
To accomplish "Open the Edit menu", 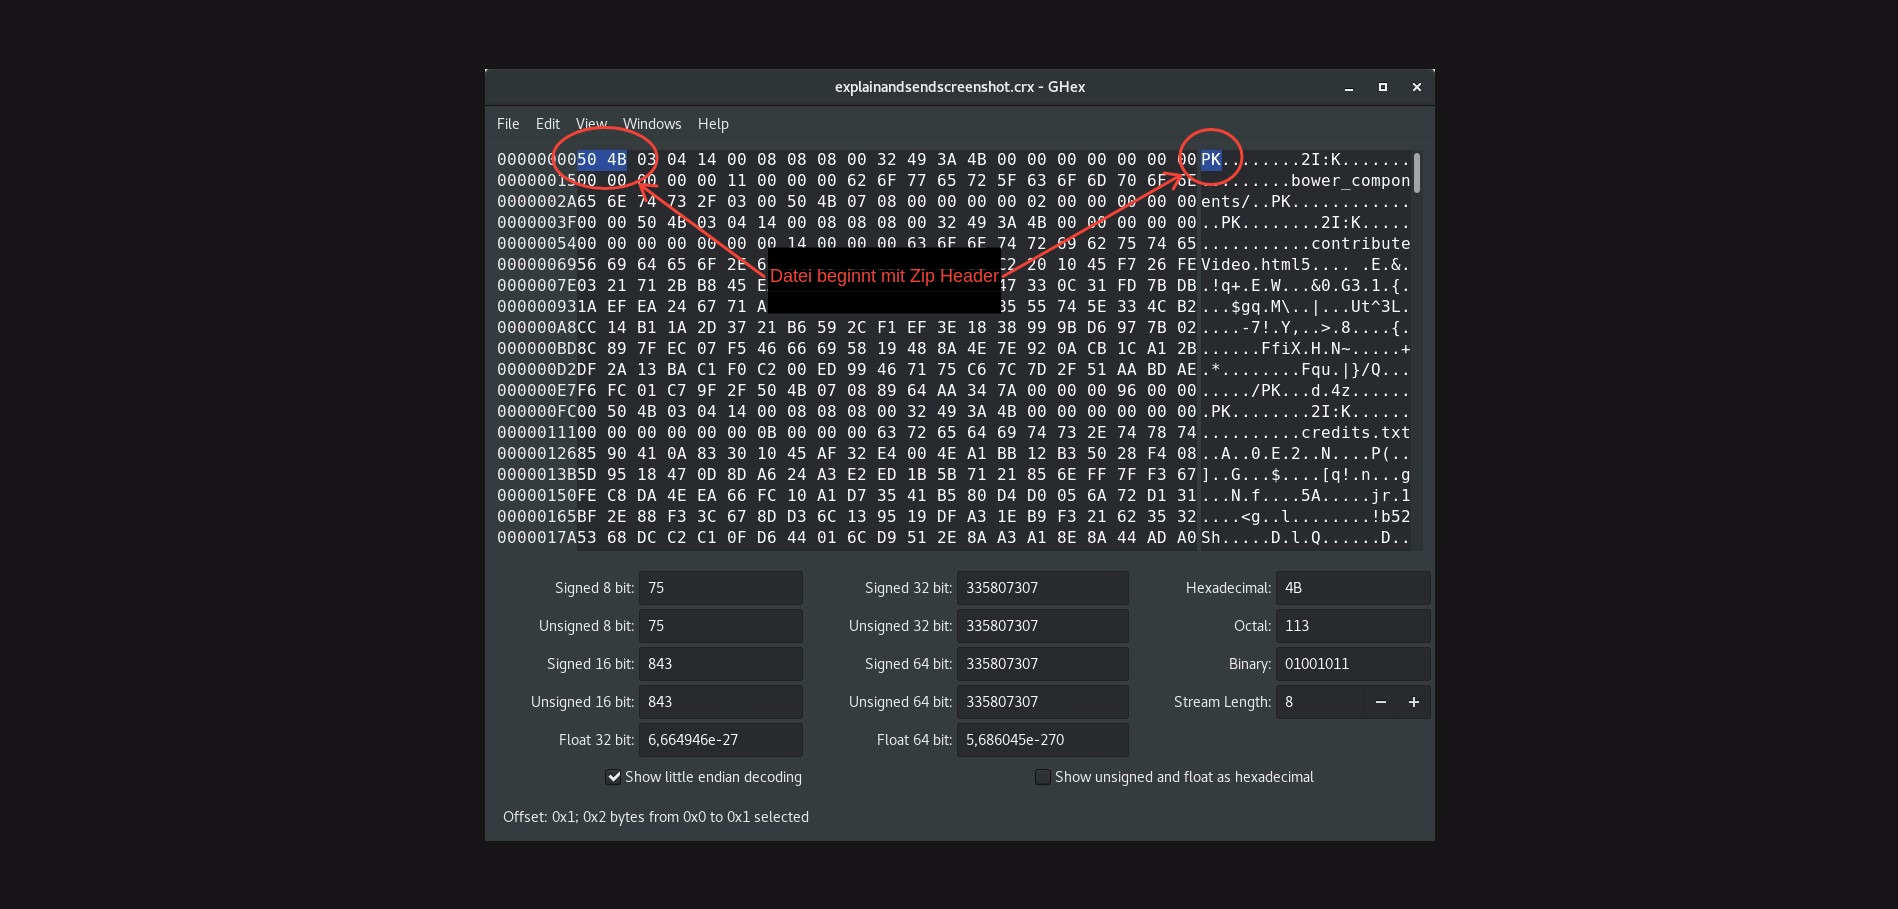I will point(547,124).
